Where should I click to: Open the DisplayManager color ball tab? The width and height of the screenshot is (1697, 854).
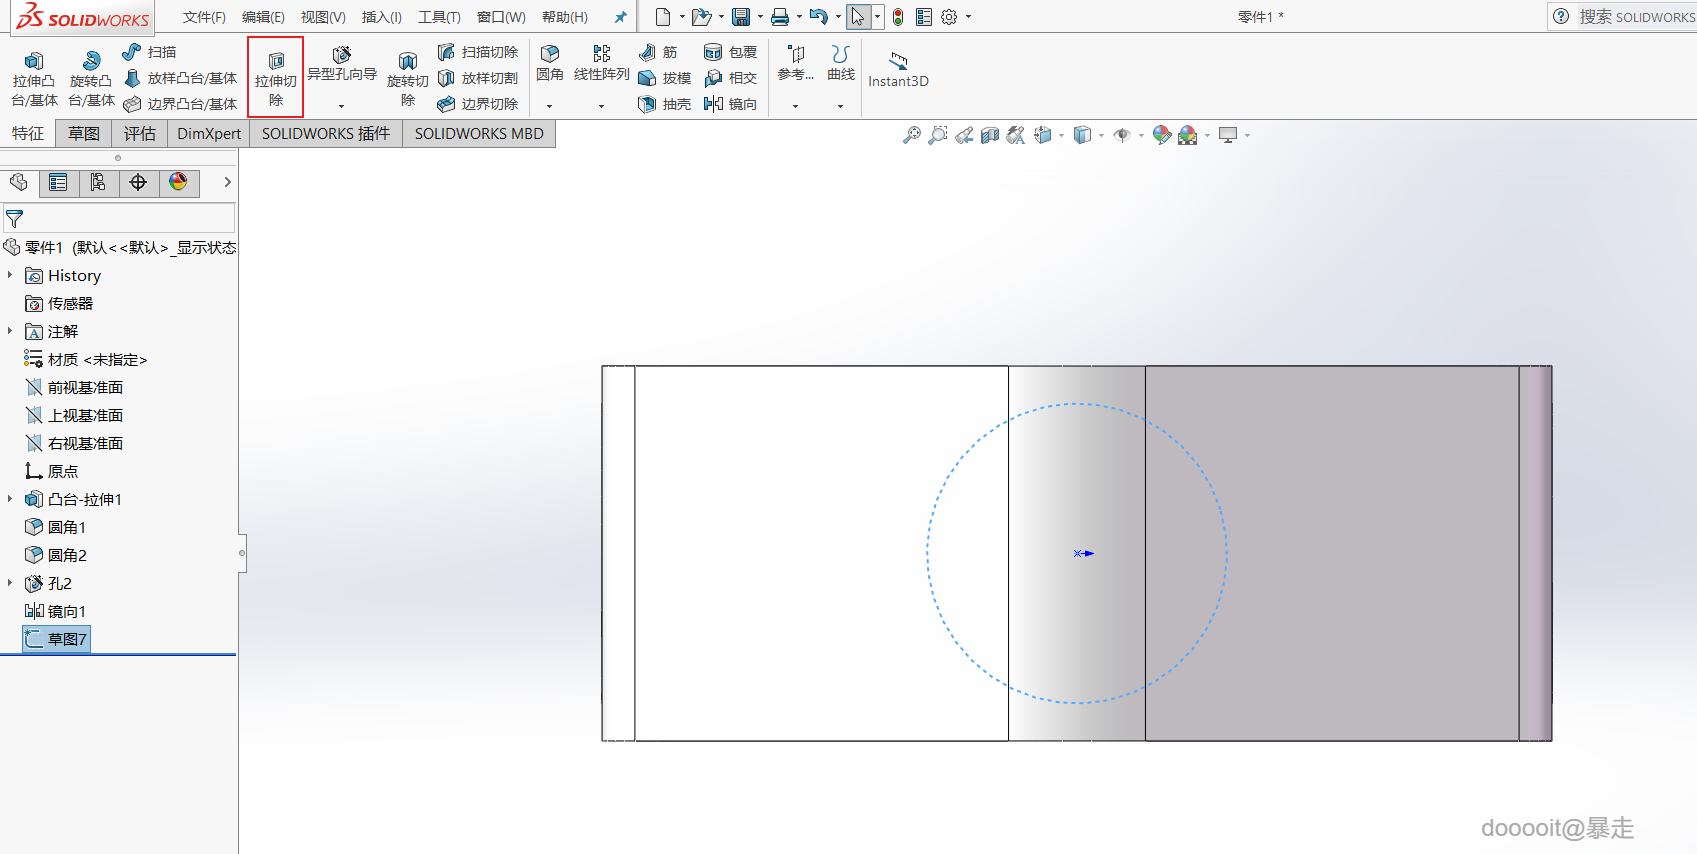(x=178, y=182)
